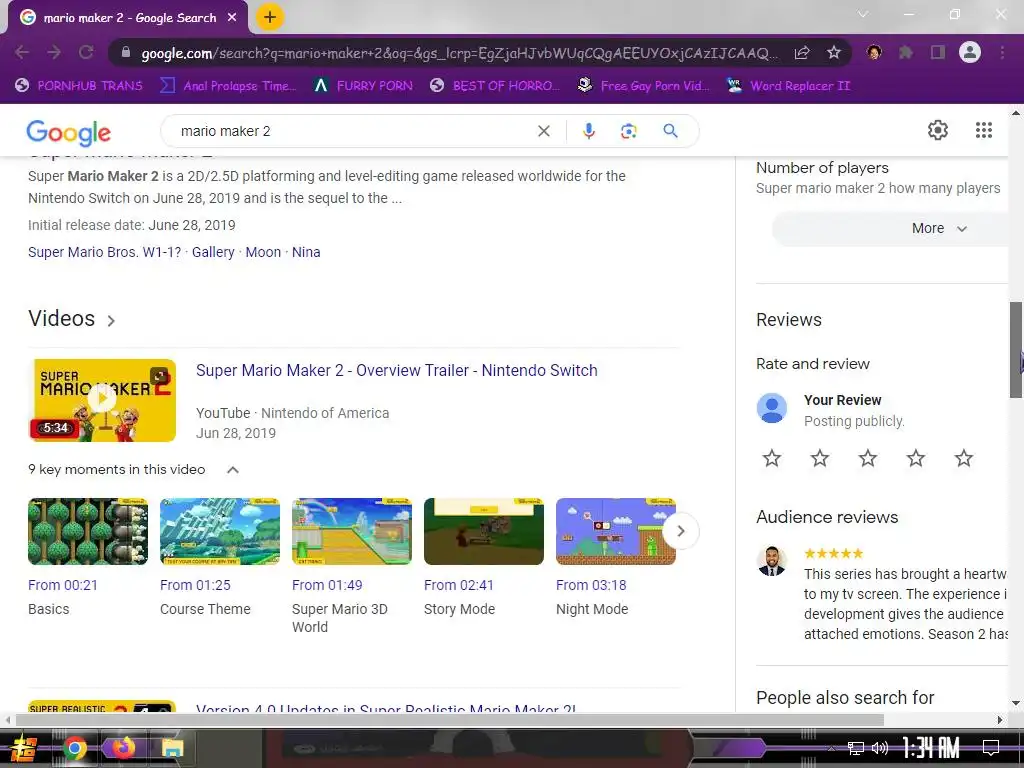Click the volume icon in system tray
1024x768 pixels.
(x=880, y=748)
